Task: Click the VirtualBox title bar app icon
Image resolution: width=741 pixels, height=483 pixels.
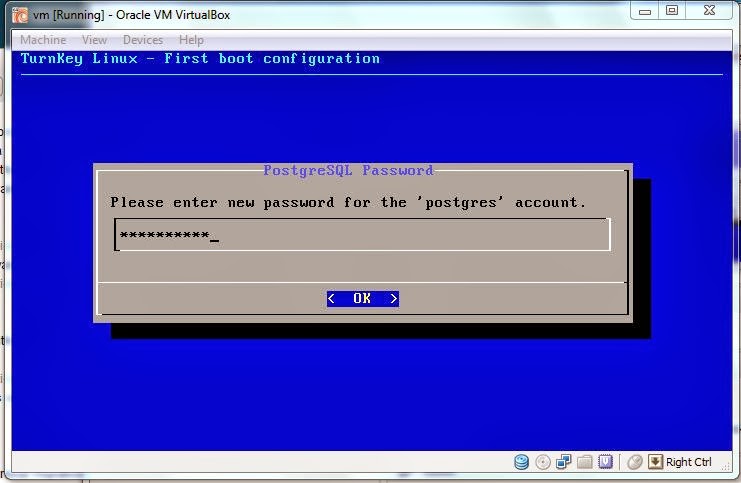Action: click(20, 15)
